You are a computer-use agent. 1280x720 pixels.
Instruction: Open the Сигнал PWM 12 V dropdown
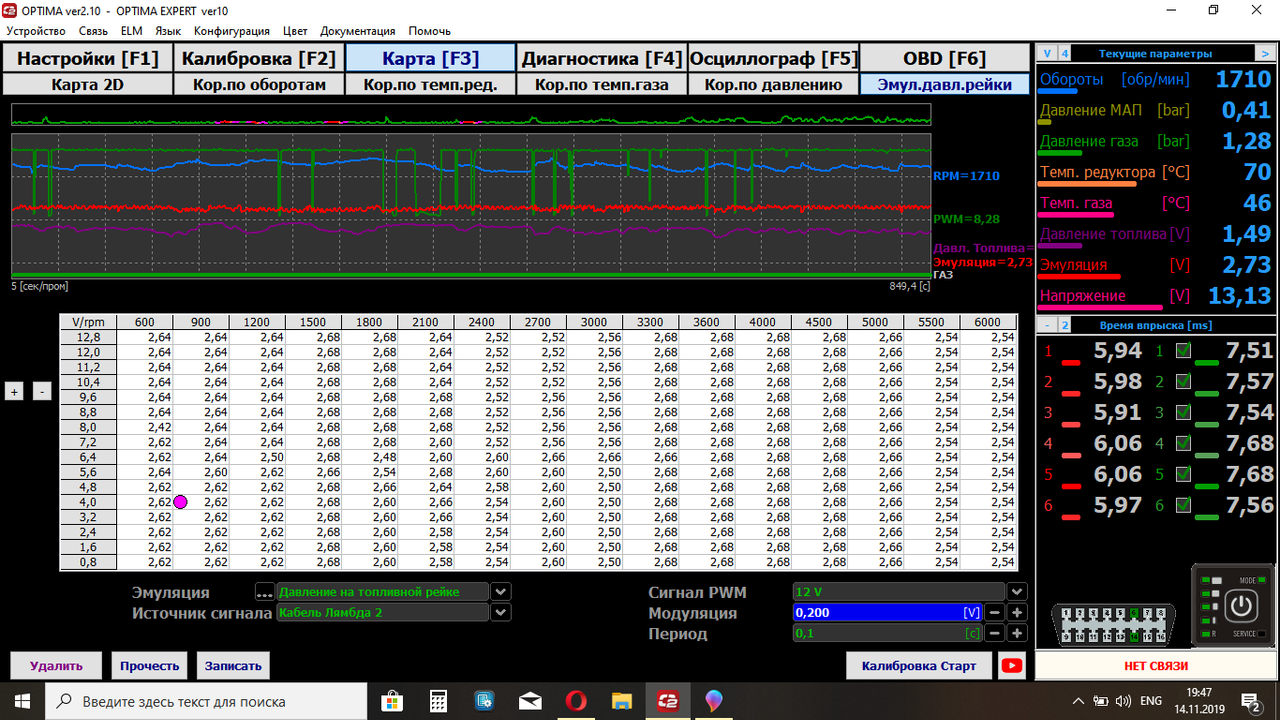1017,592
